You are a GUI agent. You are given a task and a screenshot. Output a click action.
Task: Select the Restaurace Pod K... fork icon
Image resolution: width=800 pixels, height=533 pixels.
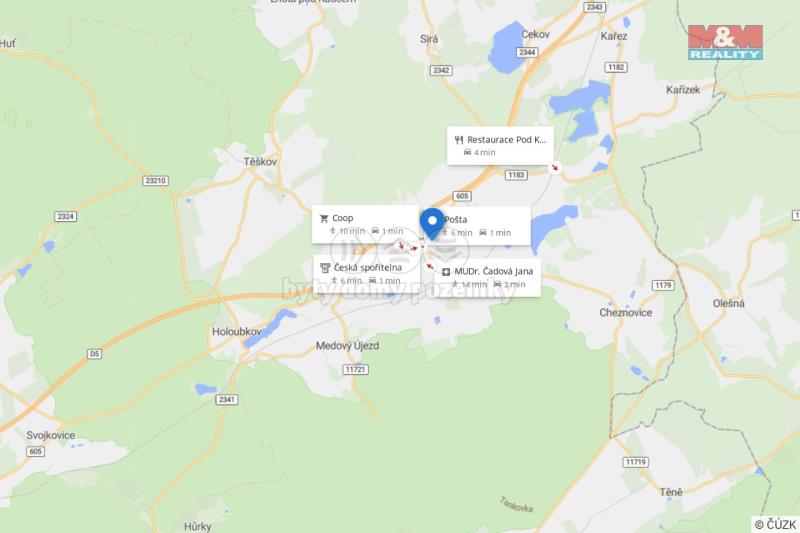coord(459,140)
